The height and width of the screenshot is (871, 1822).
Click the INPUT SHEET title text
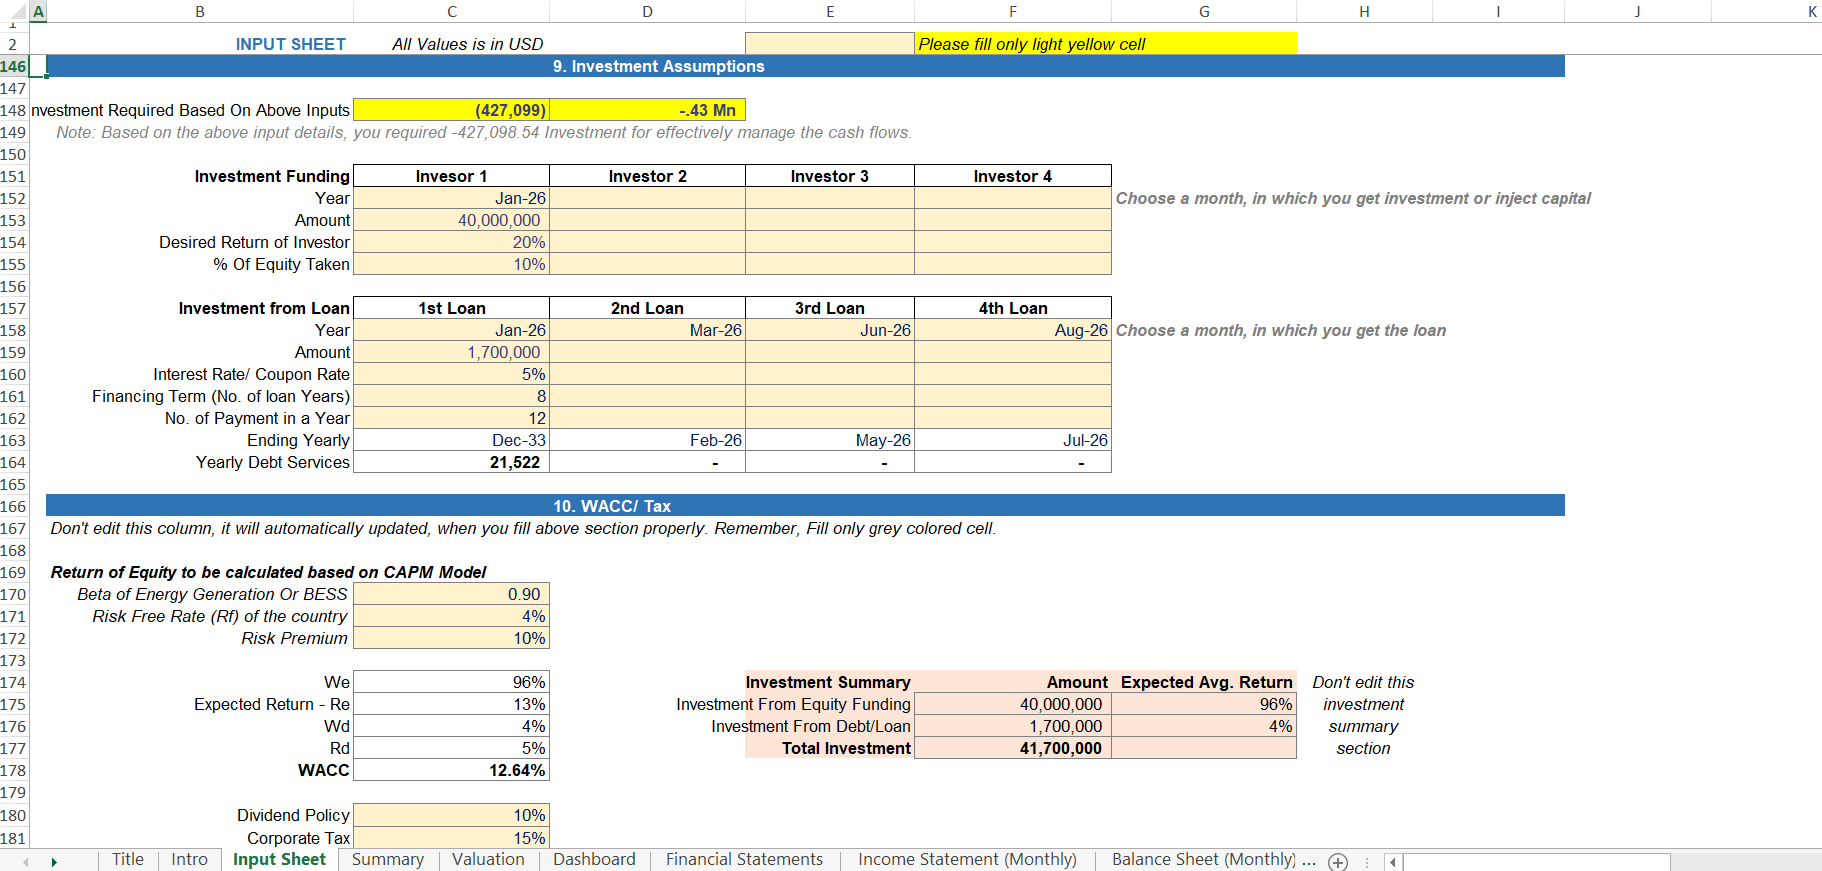click(291, 44)
